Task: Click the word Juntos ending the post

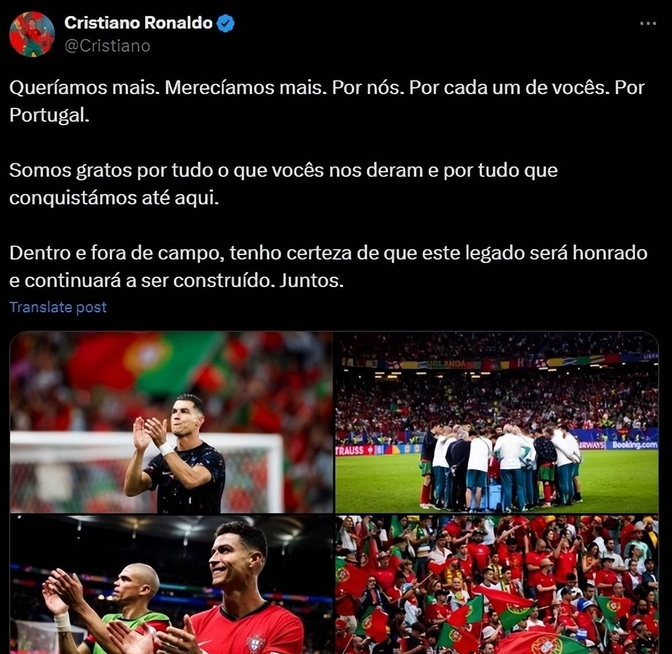Action: click(312, 281)
